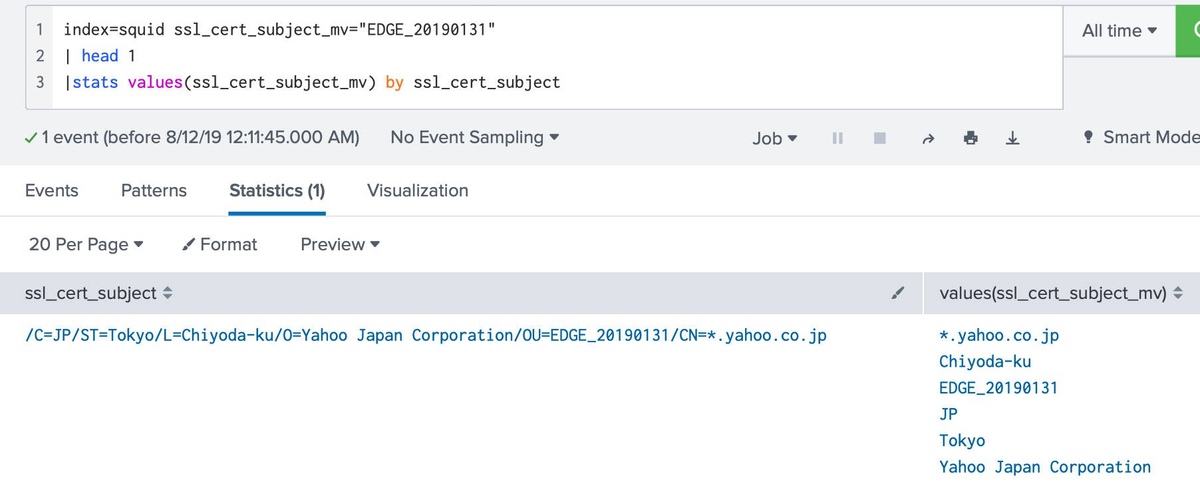Open the Preview dropdown
The height and width of the screenshot is (486, 1200).
pyautogui.click(x=340, y=244)
